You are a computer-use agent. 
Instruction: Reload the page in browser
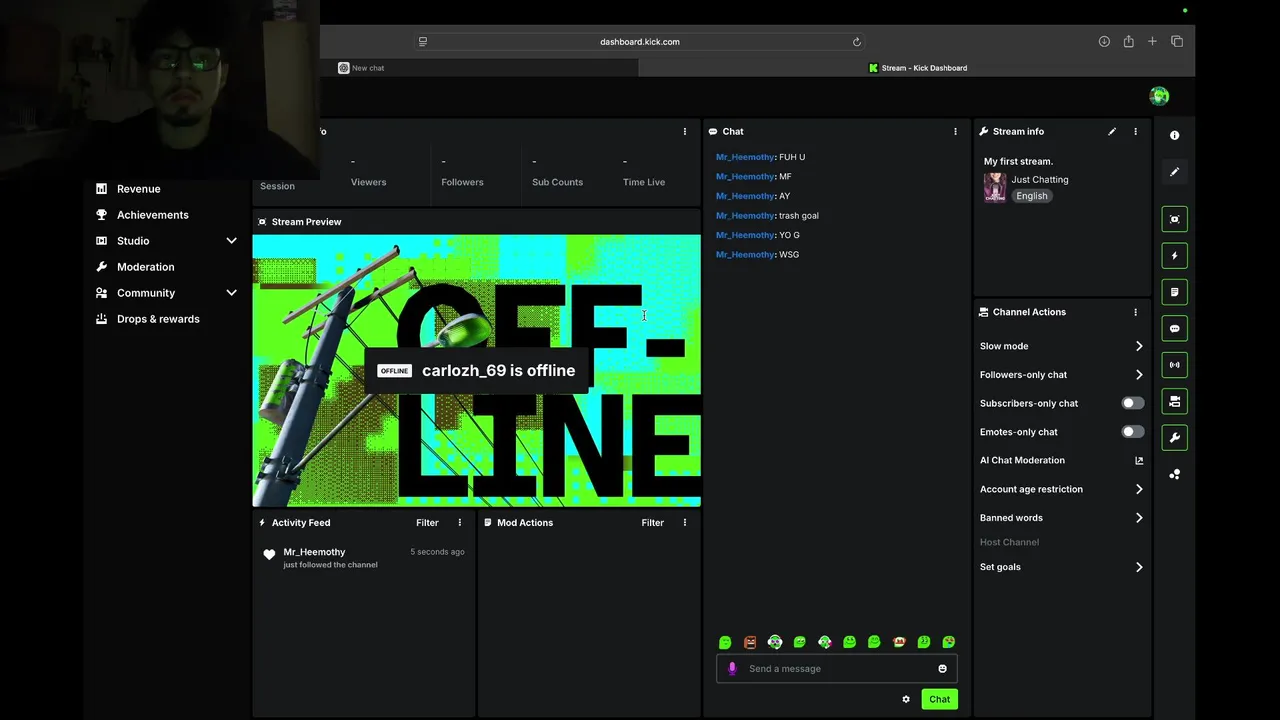tap(856, 42)
